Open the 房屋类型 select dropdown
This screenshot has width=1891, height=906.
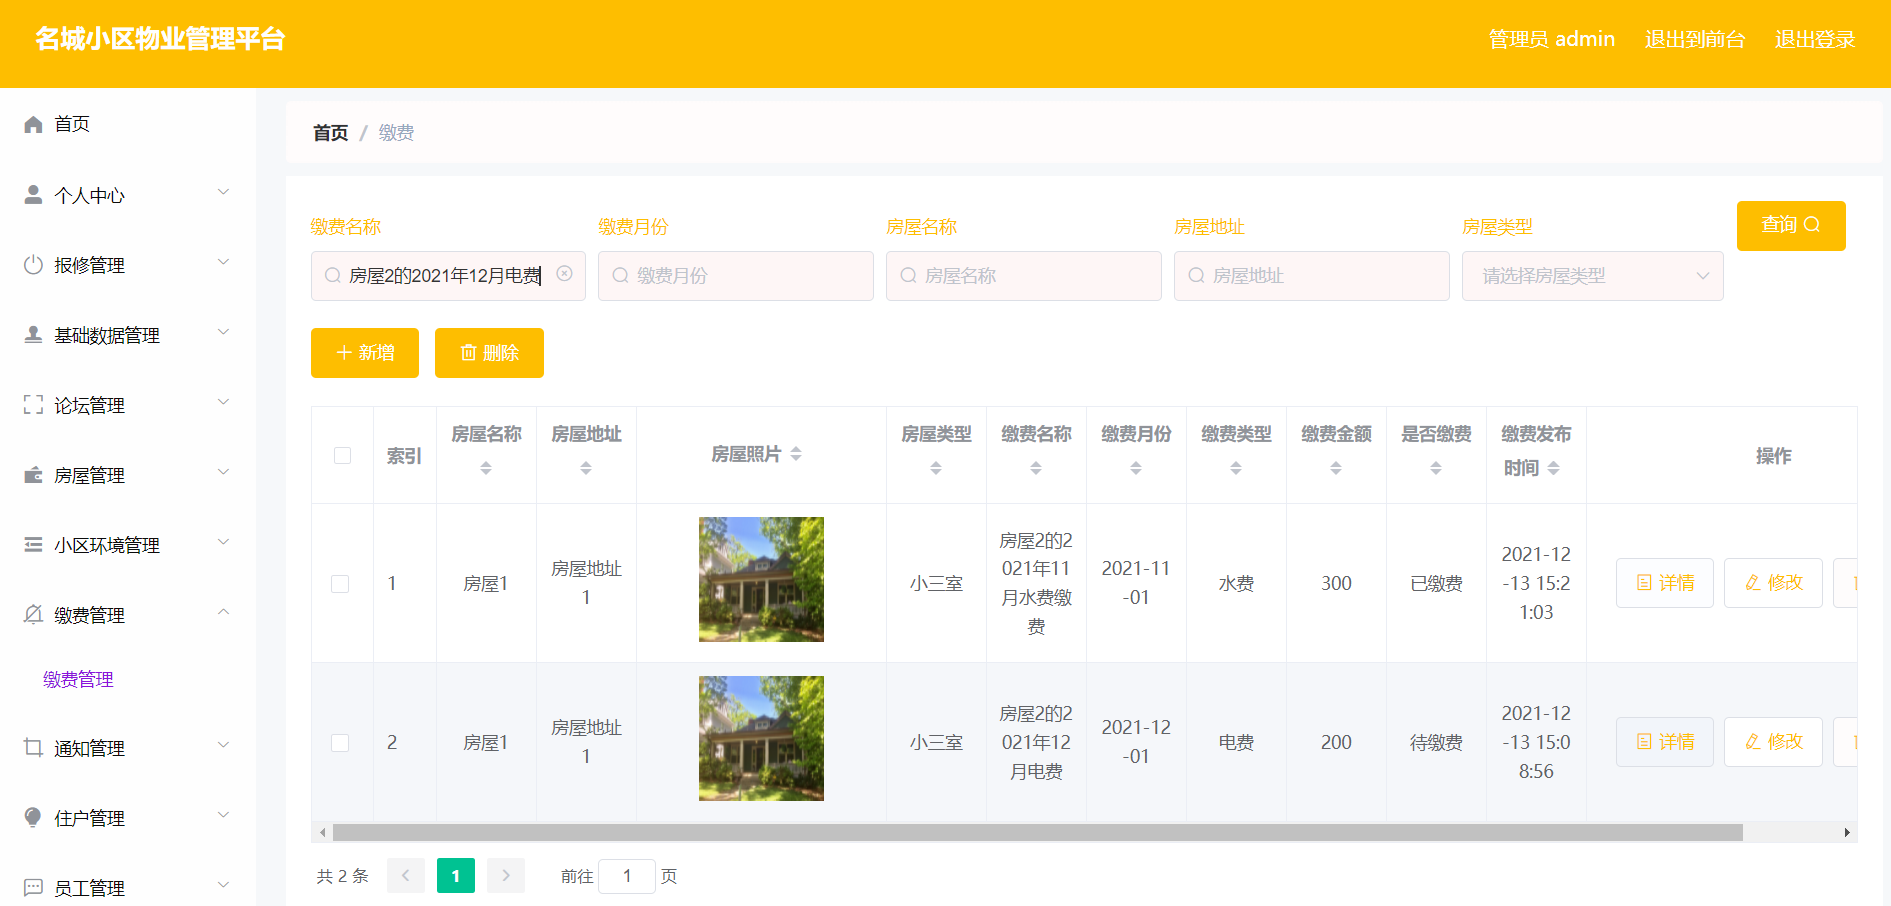pos(1592,276)
